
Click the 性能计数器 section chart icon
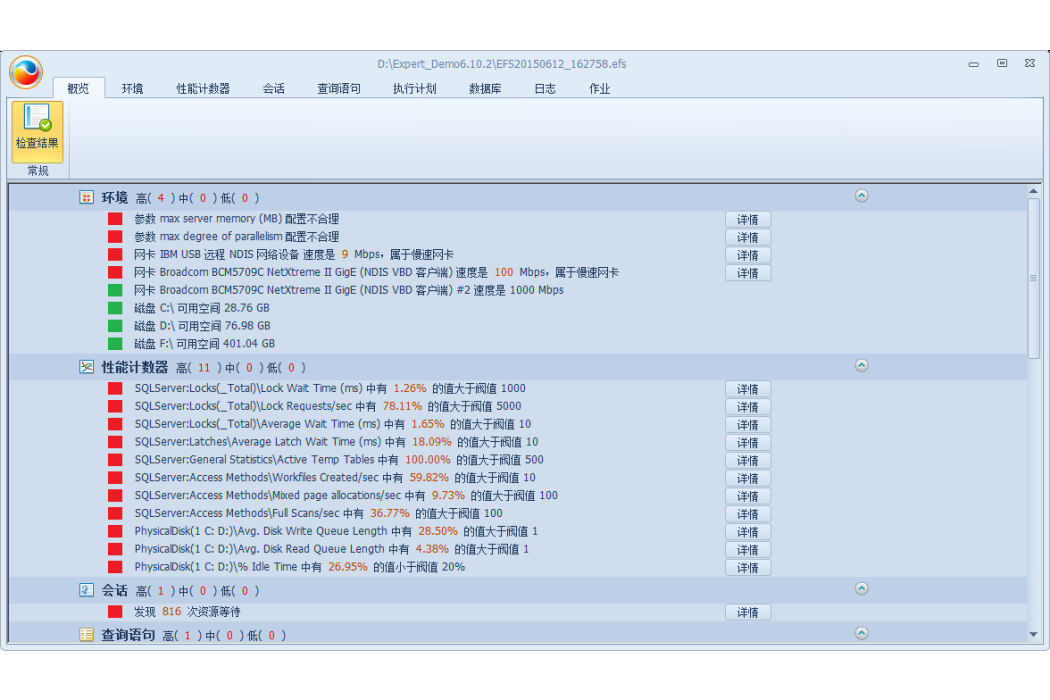[86, 367]
